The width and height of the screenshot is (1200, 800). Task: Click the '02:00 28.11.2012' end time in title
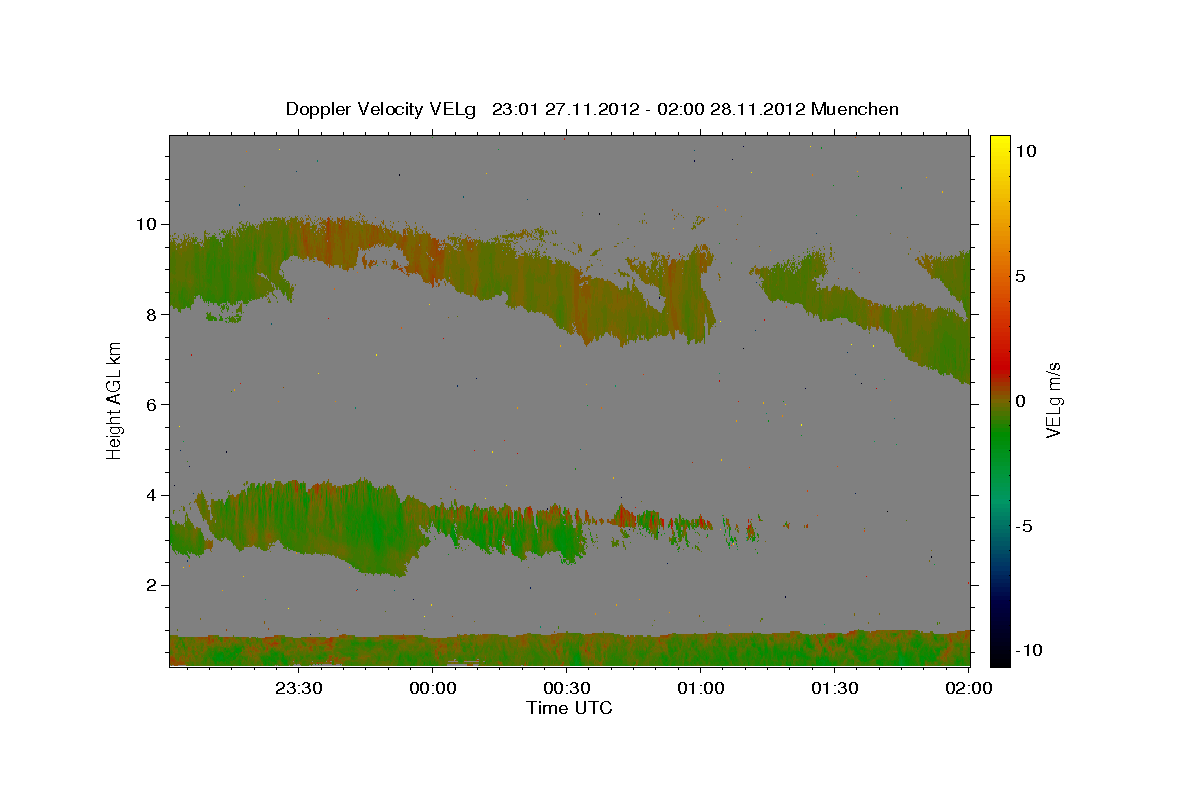[x=734, y=109]
